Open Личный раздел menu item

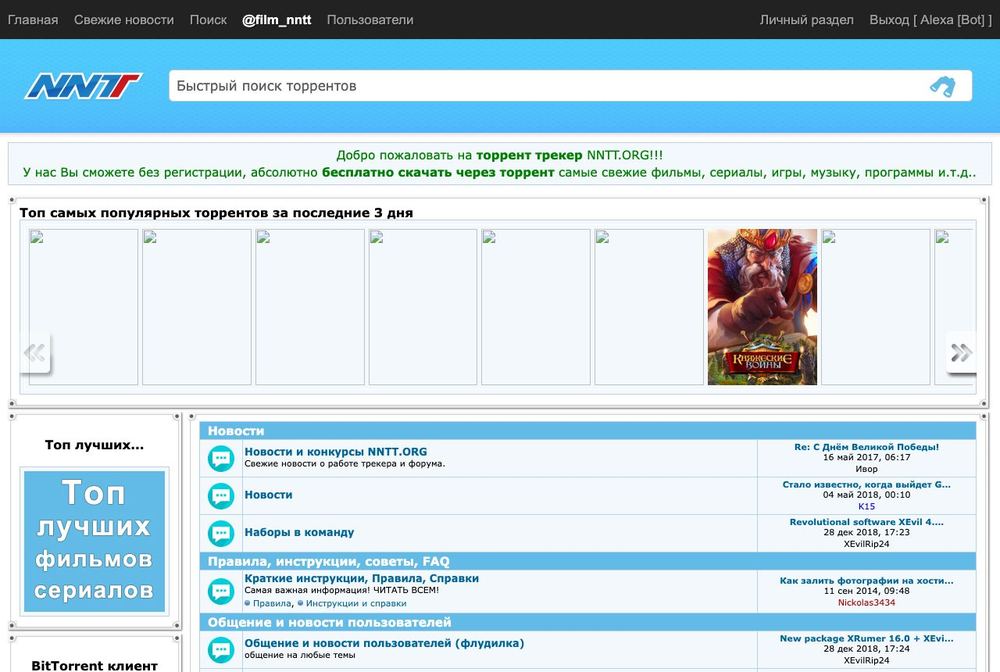(x=806, y=20)
